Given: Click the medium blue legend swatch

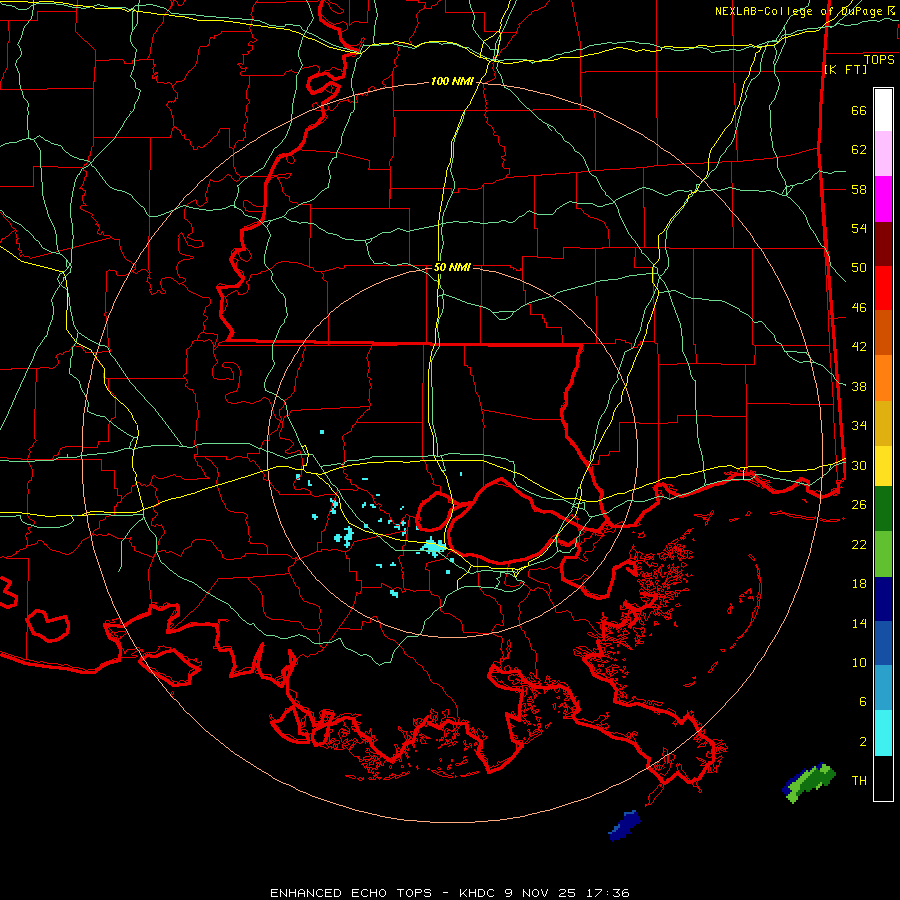Looking at the screenshot, I should pyautogui.click(x=883, y=643).
